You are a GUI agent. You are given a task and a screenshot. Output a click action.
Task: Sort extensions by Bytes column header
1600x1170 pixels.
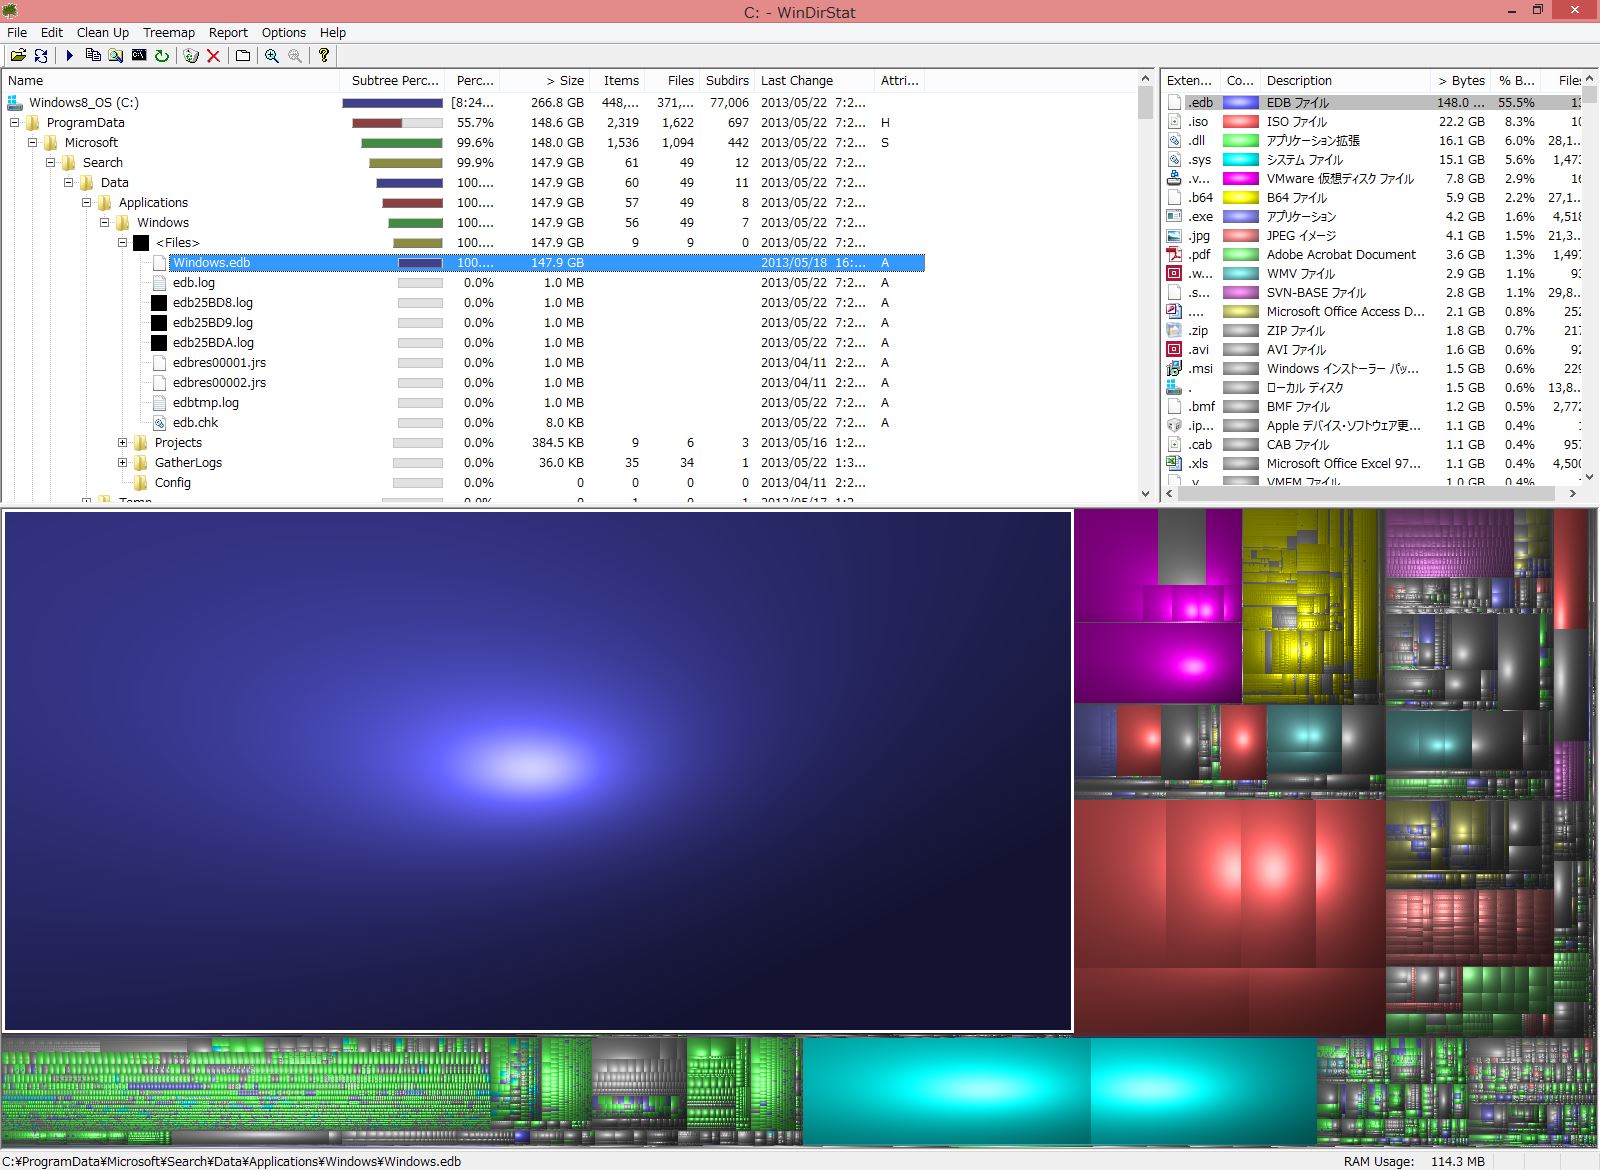1460,80
